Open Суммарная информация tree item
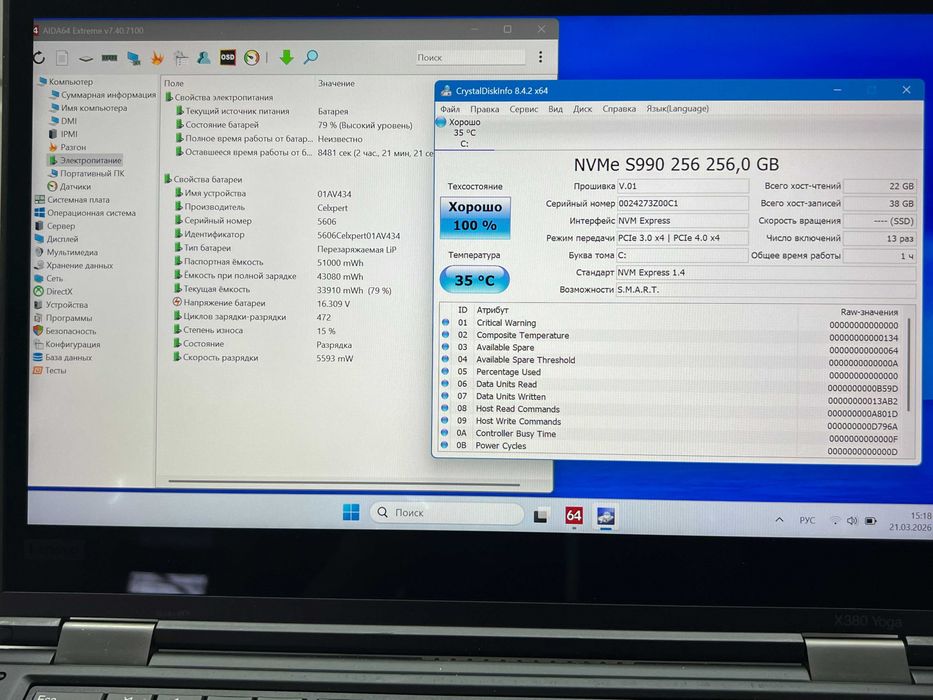This screenshot has width=933, height=700. [103, 95]
